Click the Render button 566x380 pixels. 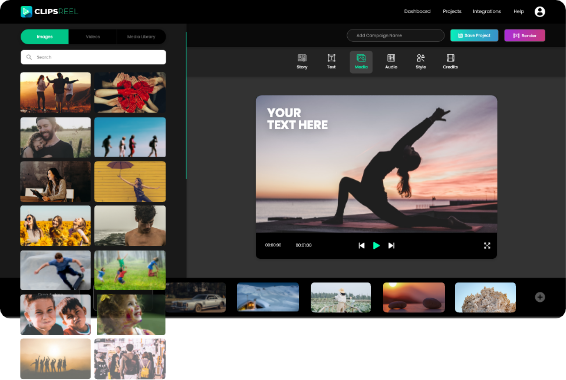coord(524,35)
